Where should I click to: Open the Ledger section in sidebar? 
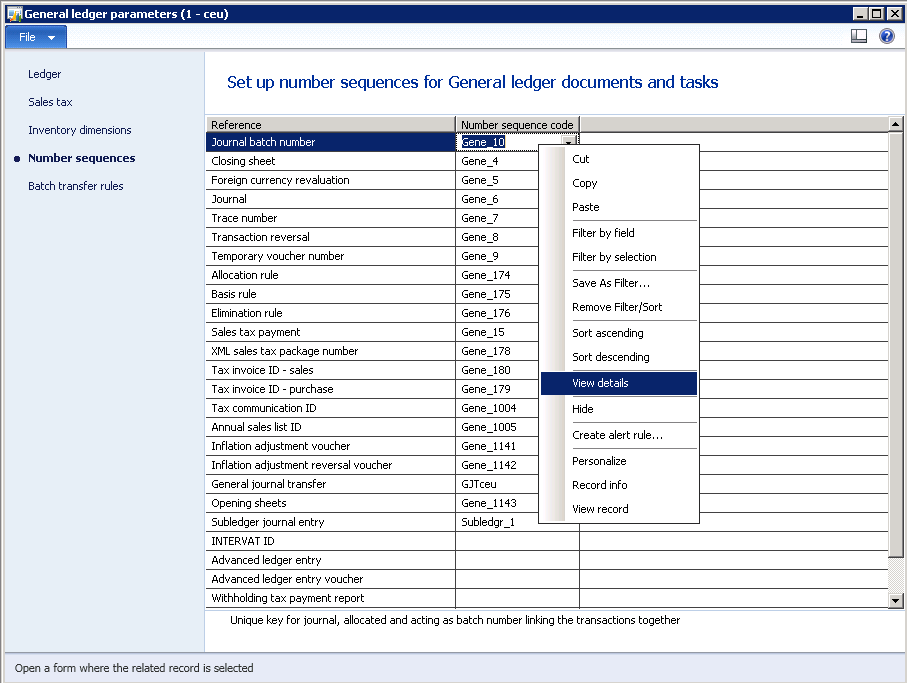point(44,74)
